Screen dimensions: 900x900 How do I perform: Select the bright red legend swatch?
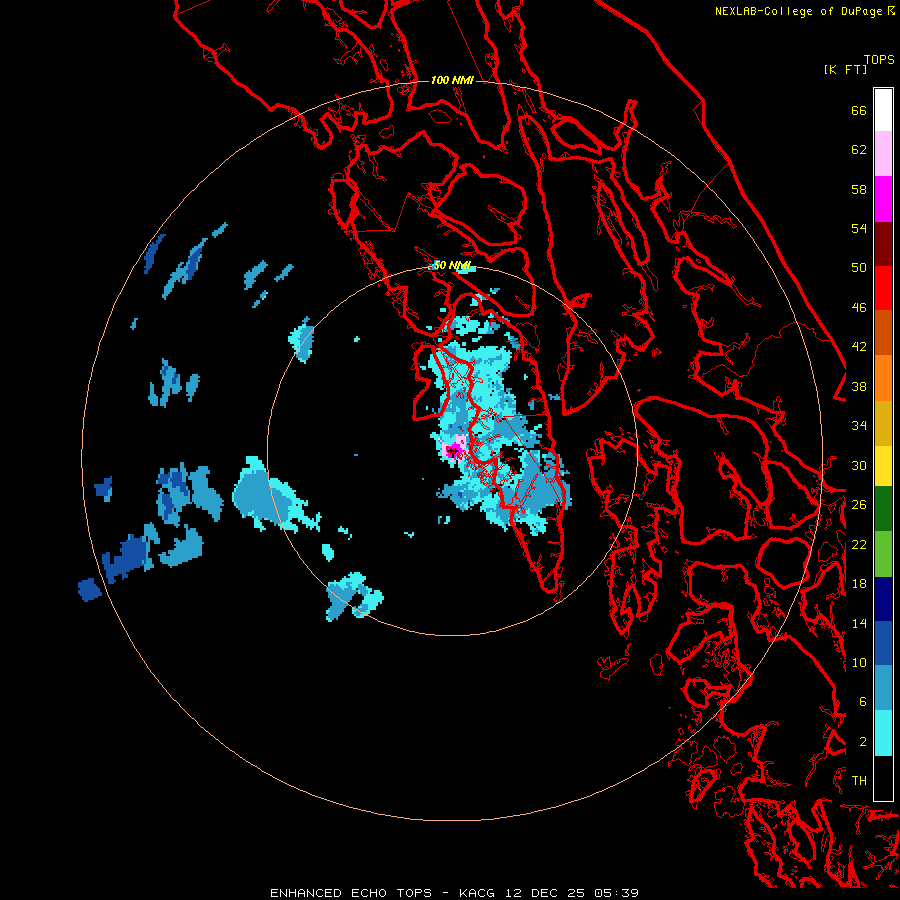(883, 288)
